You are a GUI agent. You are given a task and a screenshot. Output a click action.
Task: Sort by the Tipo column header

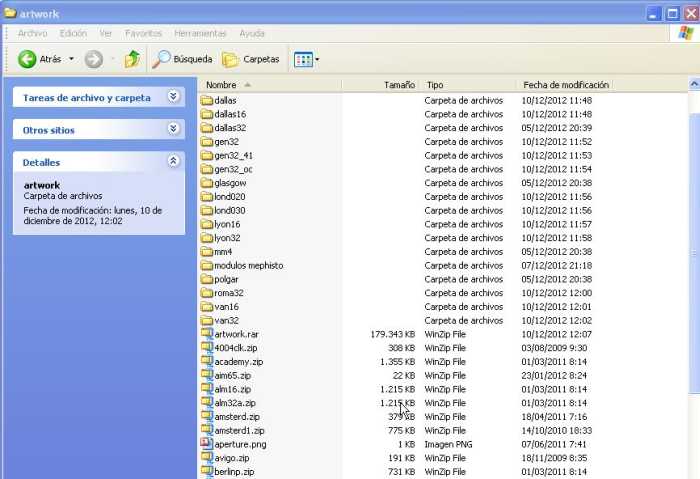point(467,85)
